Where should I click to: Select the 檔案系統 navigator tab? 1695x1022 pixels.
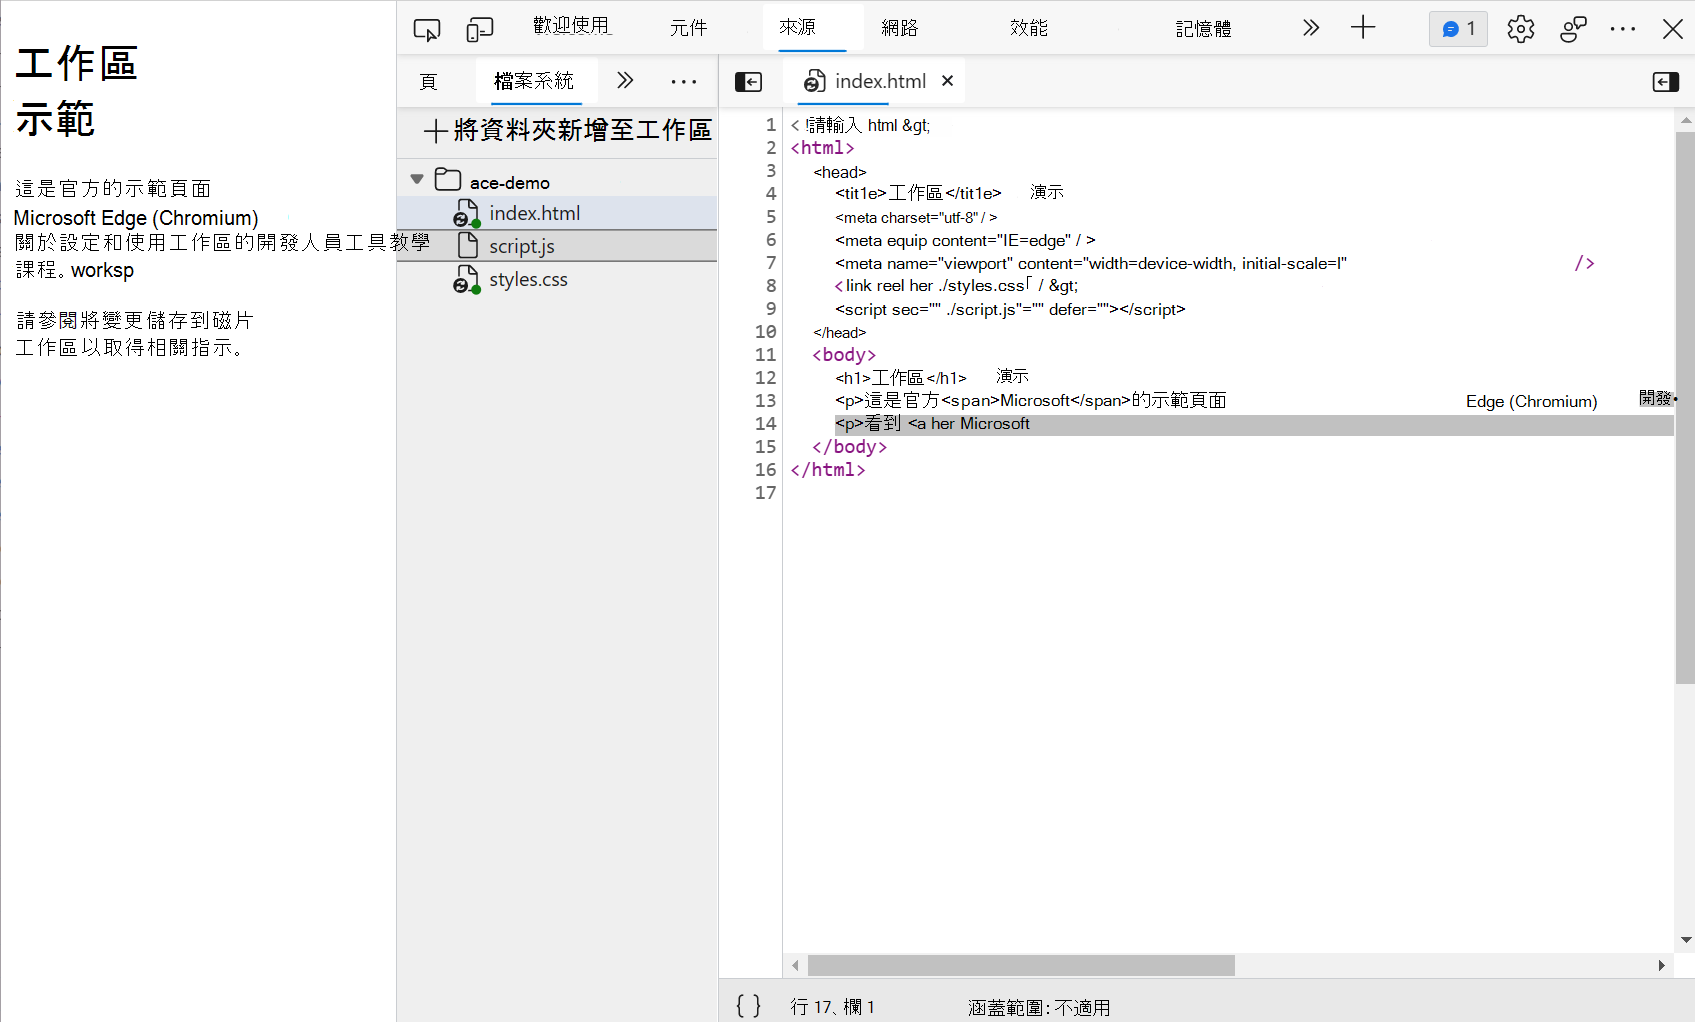click(x=534, y=81)
